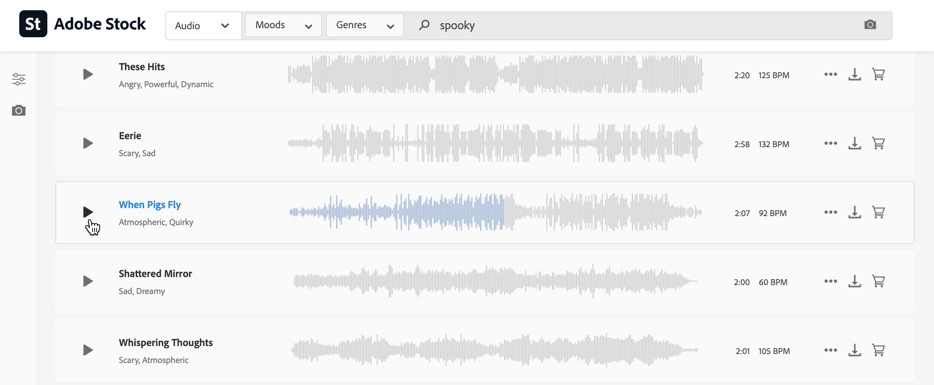The height and width of the screenshot is (385, 934).
Task: Expand the Audio asset type dropdown
Action: 203,26
